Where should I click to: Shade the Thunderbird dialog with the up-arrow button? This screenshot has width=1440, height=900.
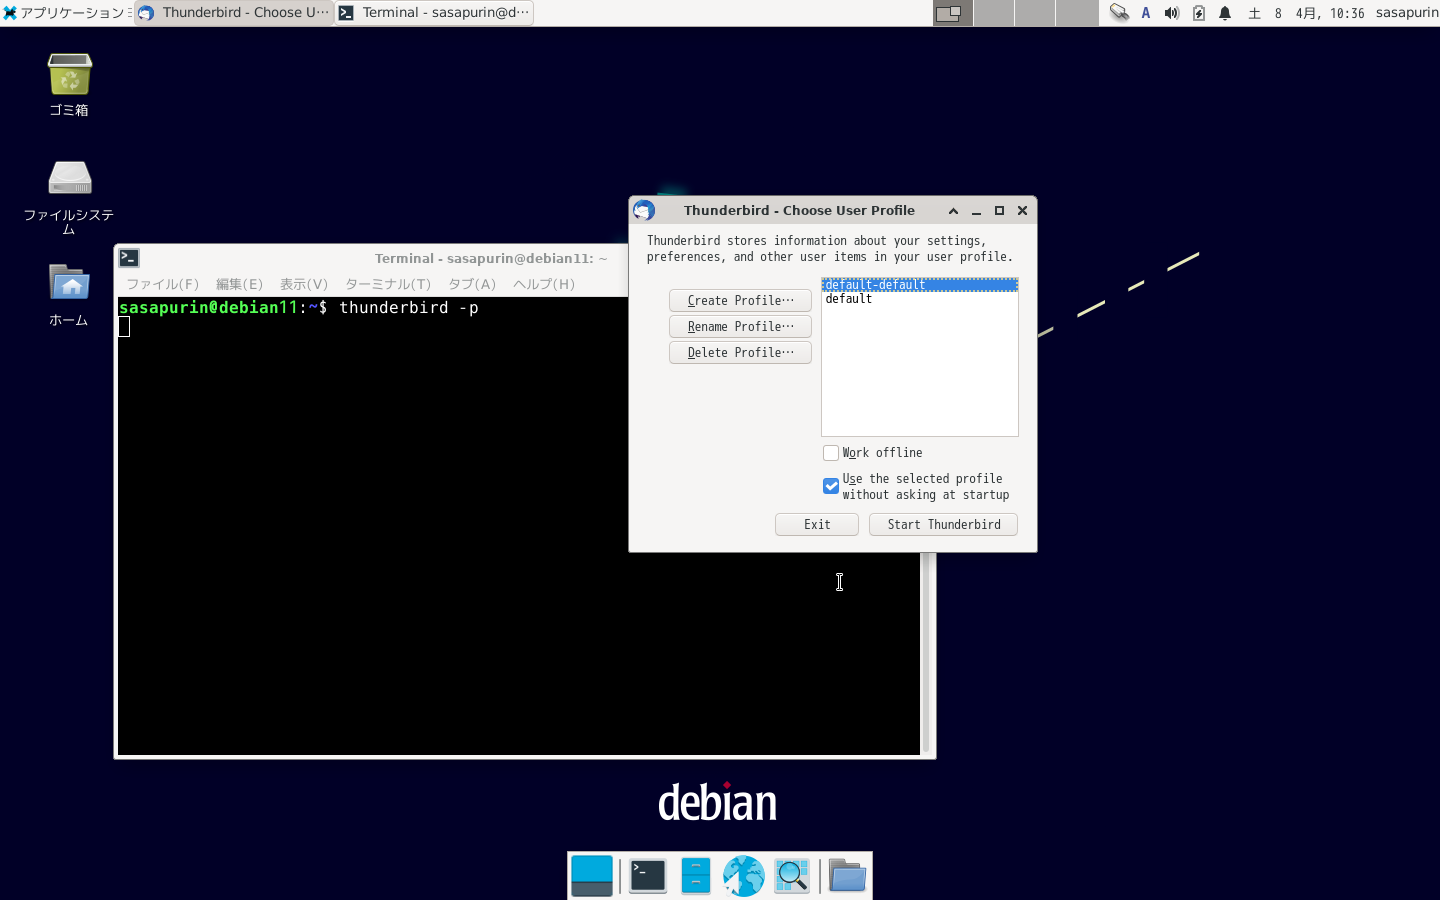tap(953, 211)
